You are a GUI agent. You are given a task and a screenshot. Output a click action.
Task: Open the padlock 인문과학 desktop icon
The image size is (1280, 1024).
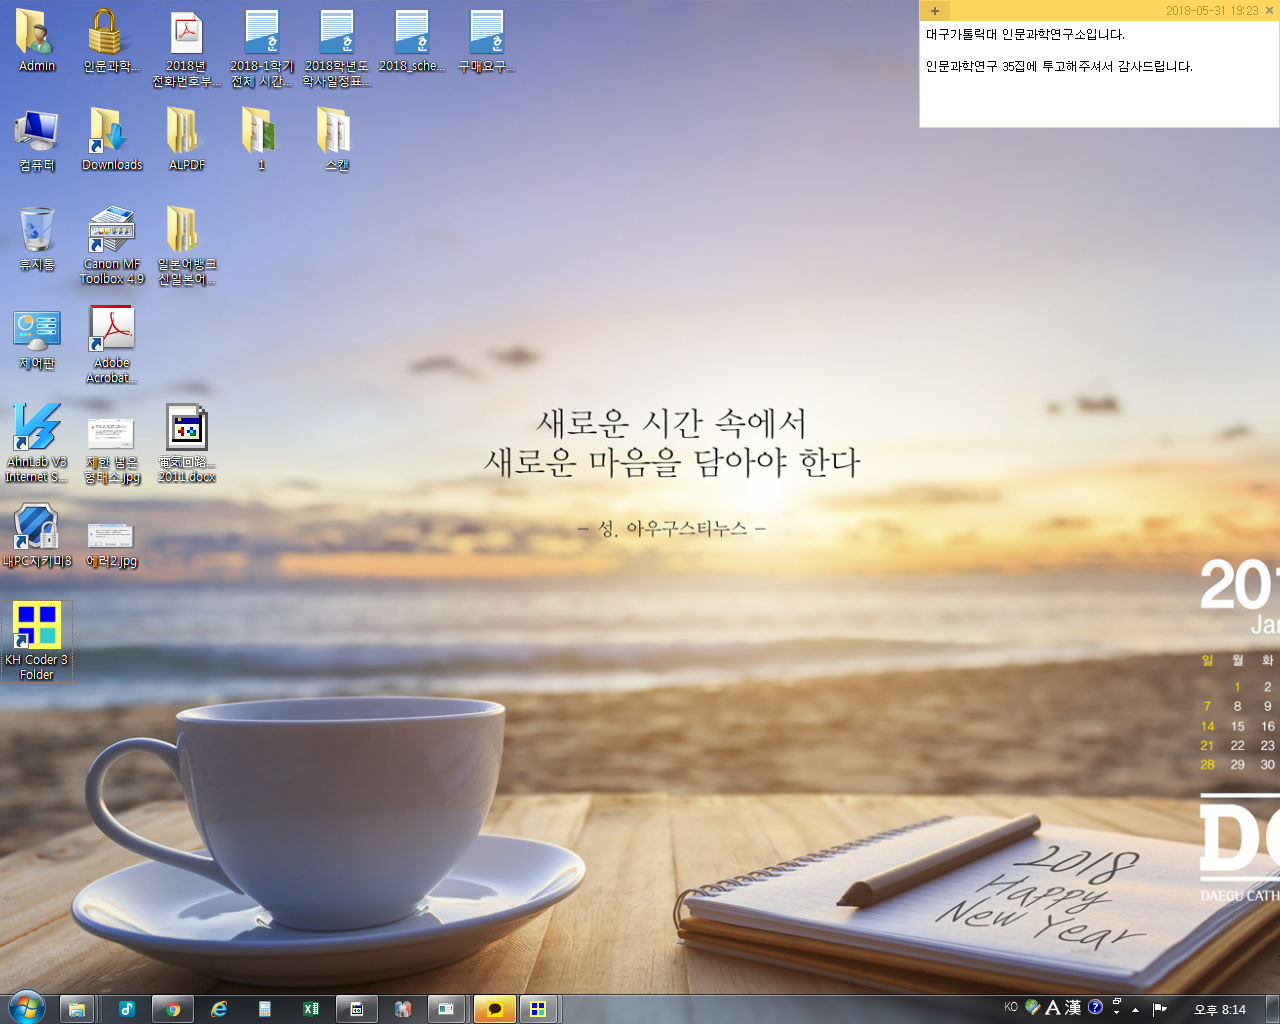[x=111, y=41]
